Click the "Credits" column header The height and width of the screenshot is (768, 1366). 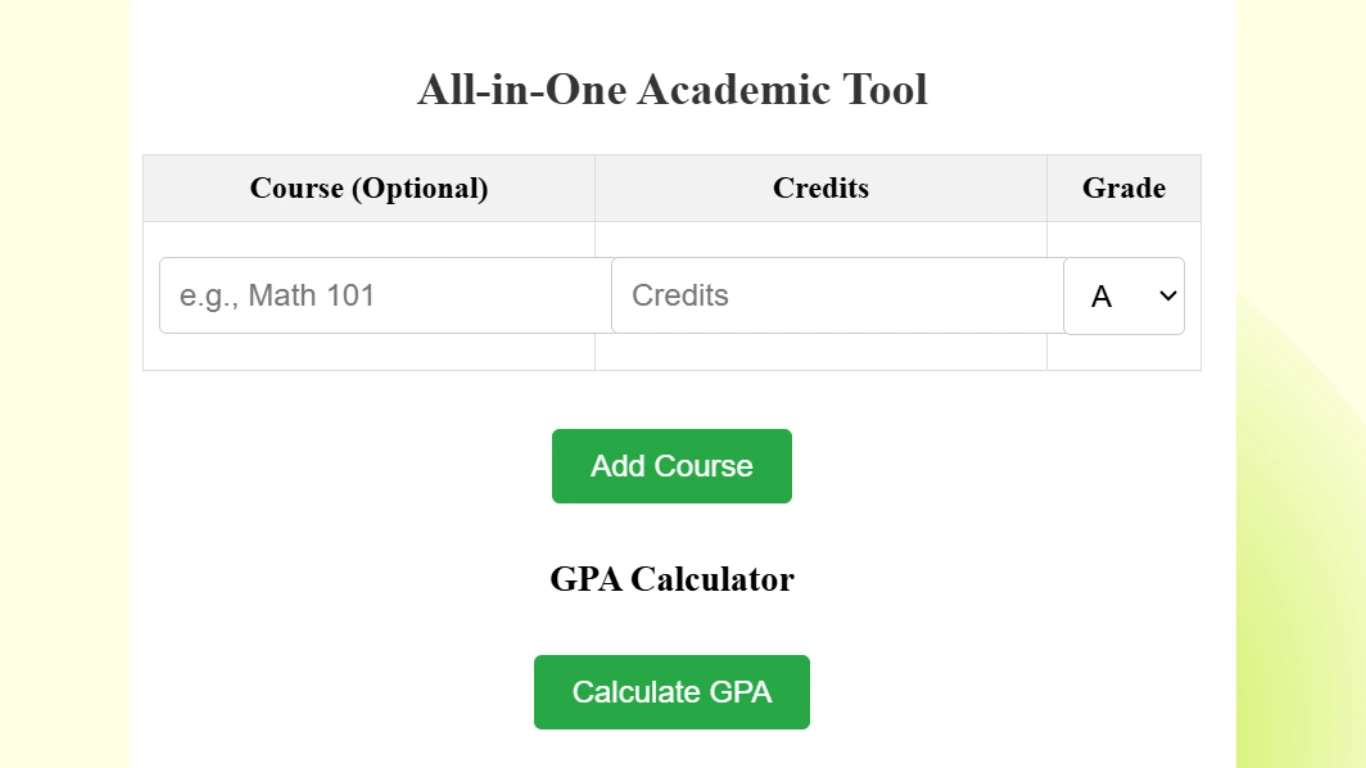click(820, 188)
